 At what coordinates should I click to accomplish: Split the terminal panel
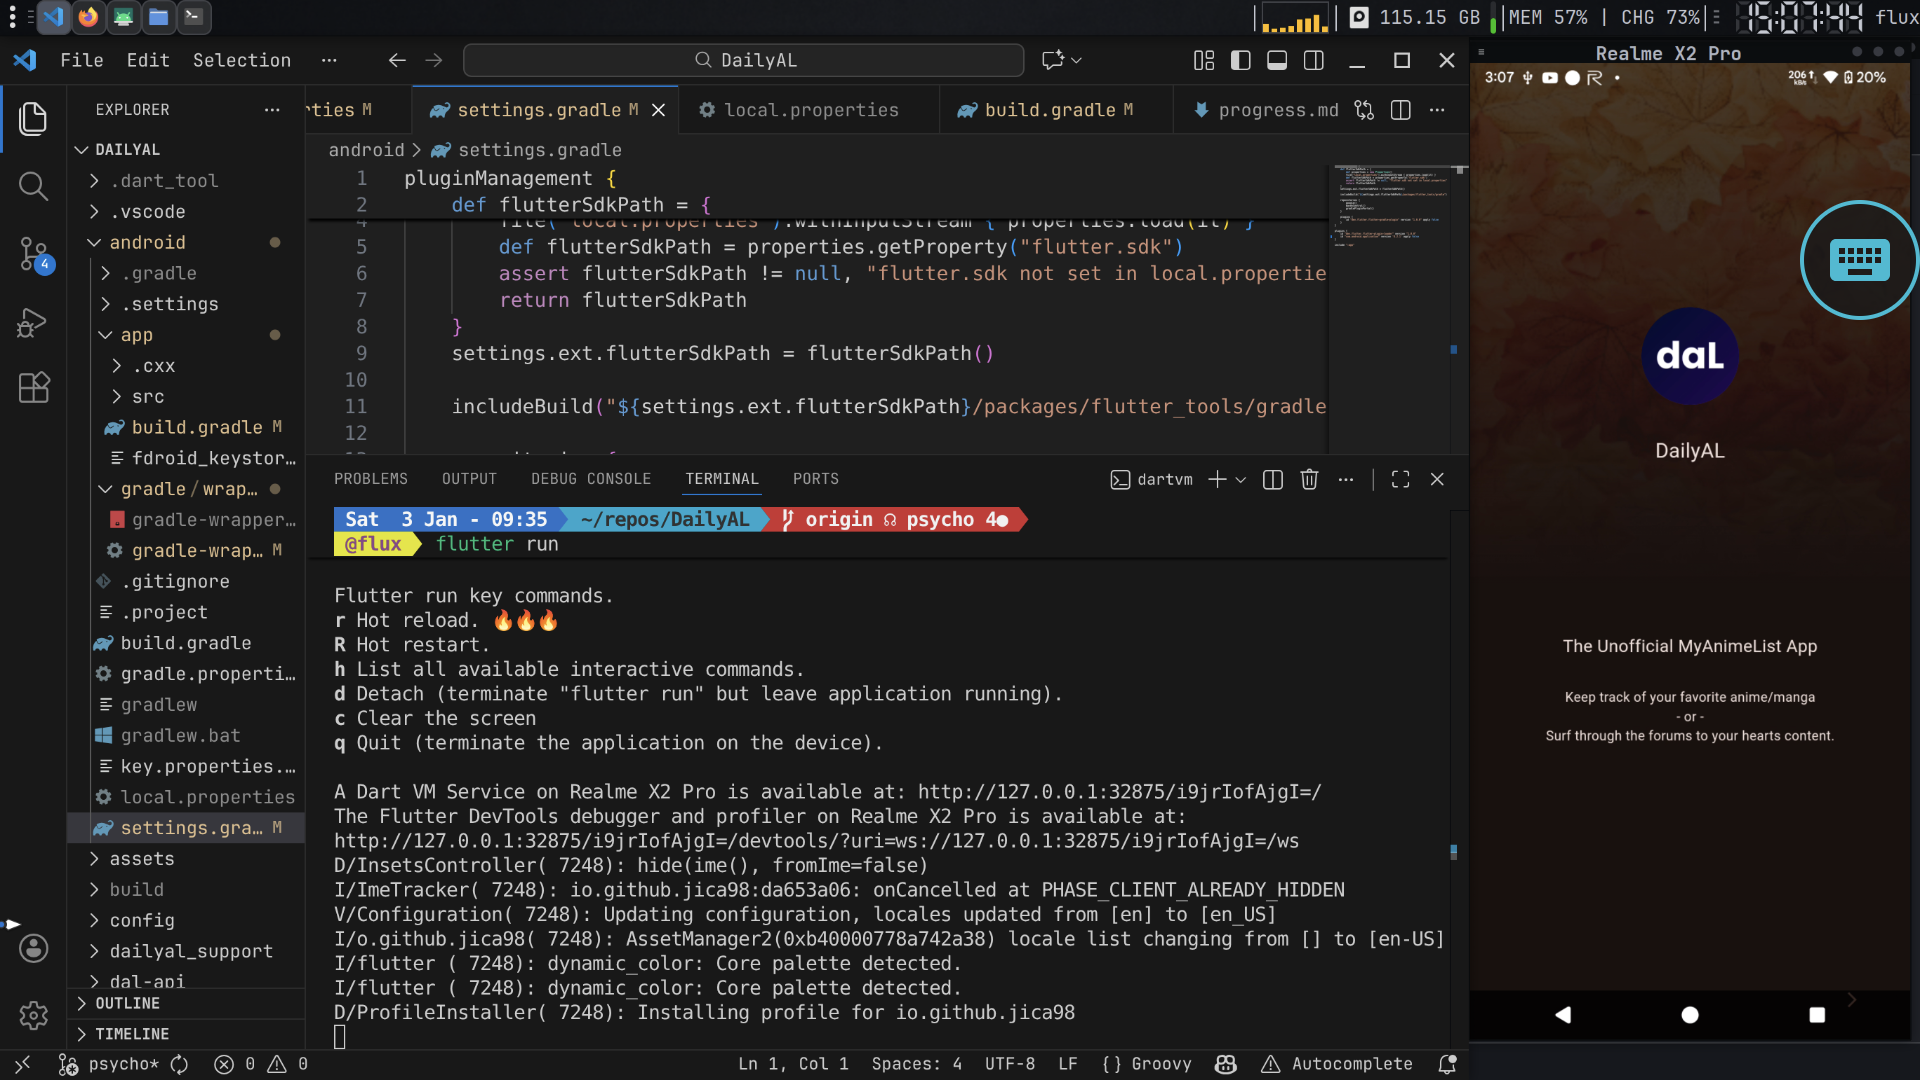(x=1272, y=480)
